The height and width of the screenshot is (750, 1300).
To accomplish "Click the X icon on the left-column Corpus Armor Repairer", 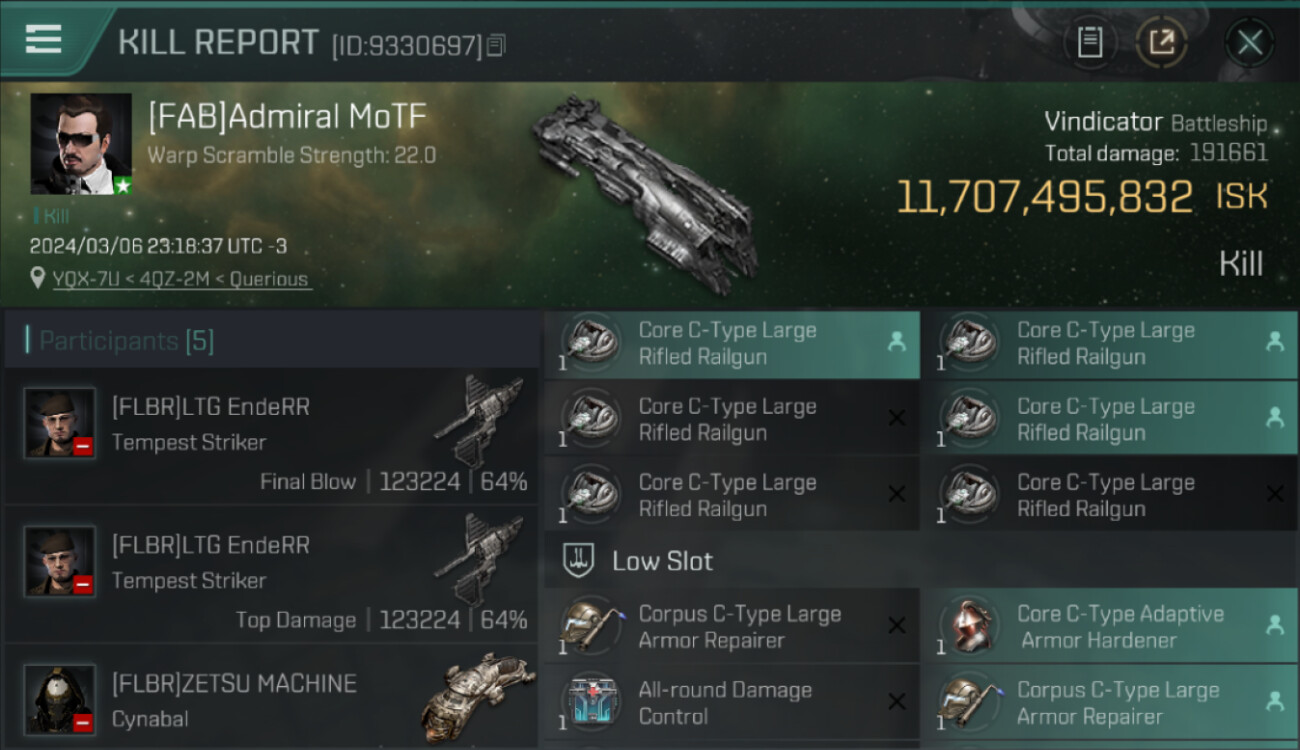I will [x=896, y=625].
